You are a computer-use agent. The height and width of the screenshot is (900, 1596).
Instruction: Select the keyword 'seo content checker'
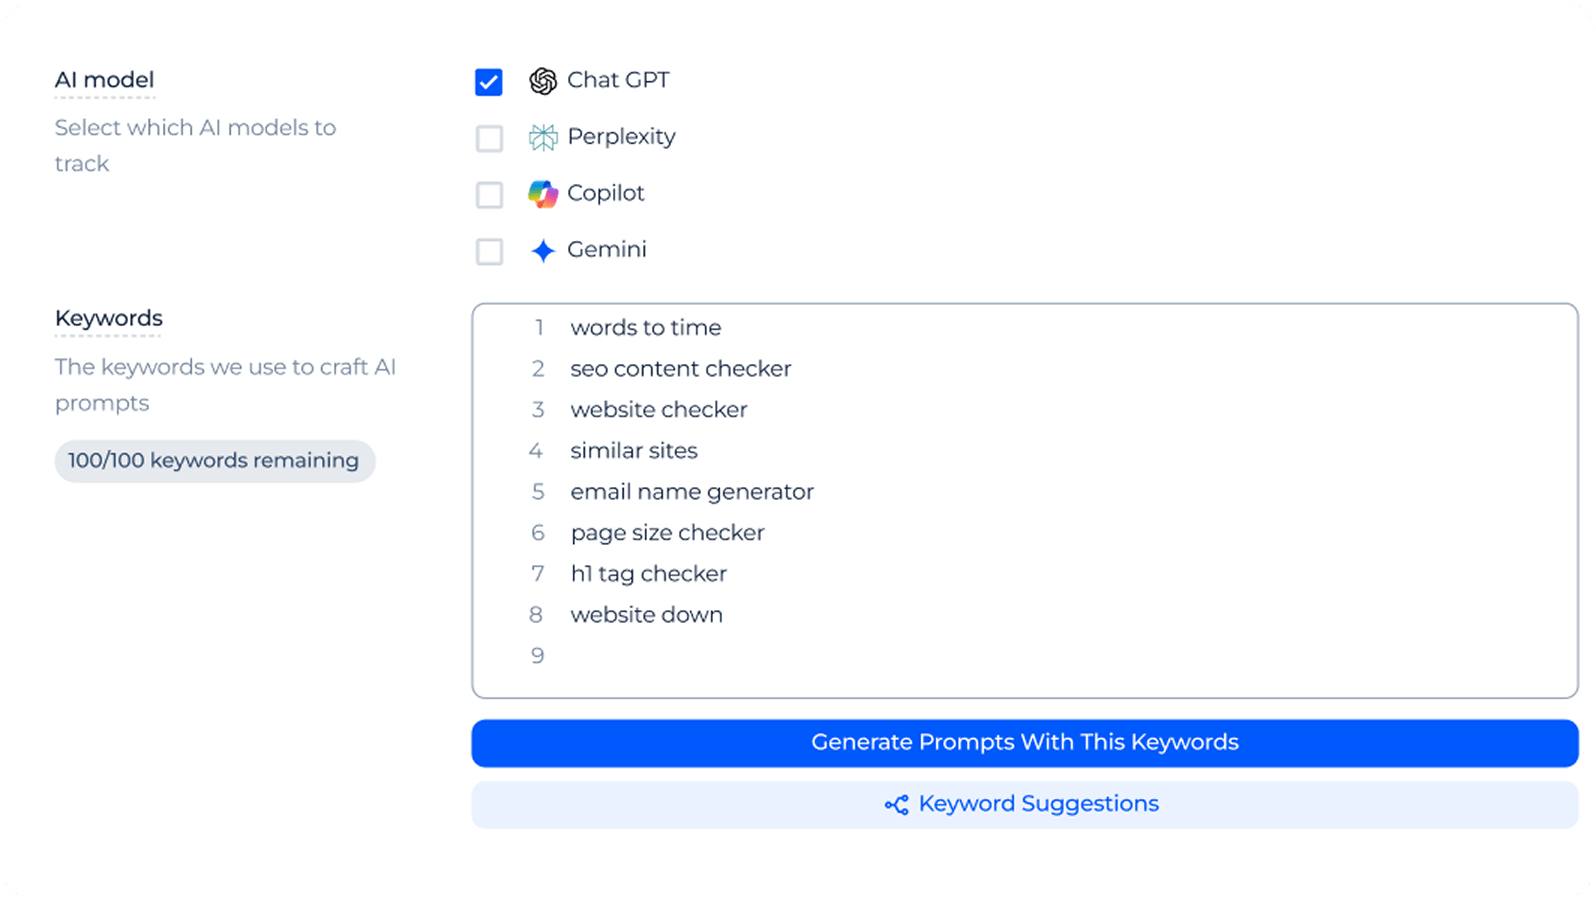pyautogui.click(x=681, y=368)
